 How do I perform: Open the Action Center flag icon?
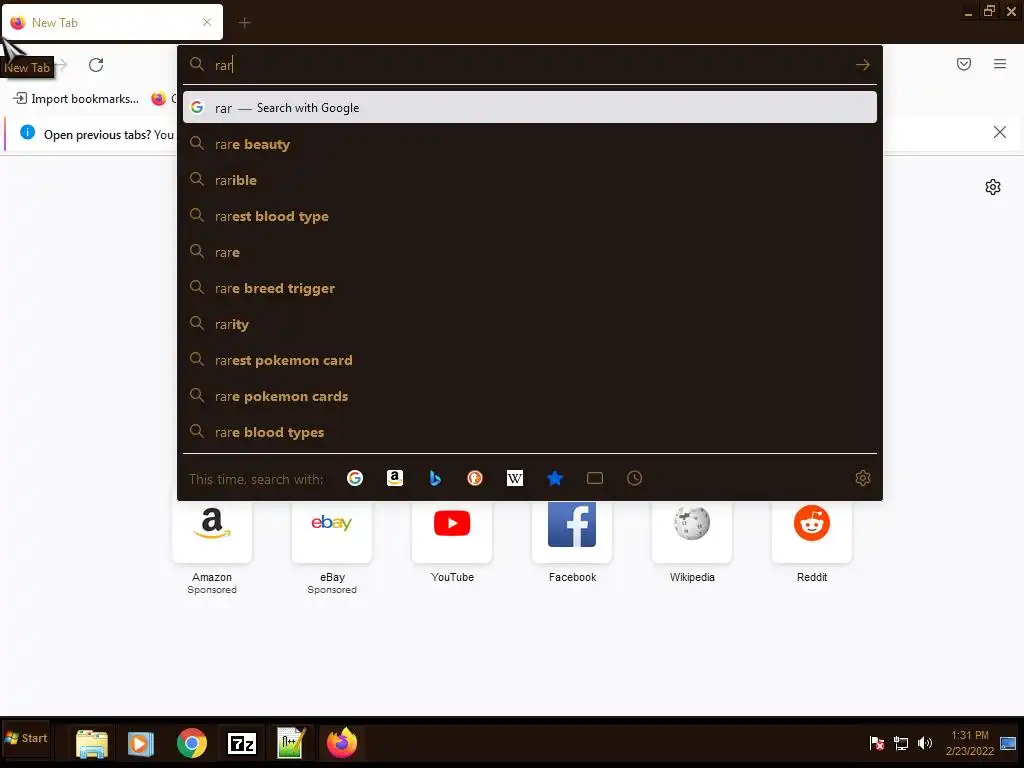pyautogui.click(x=877, y=743)
